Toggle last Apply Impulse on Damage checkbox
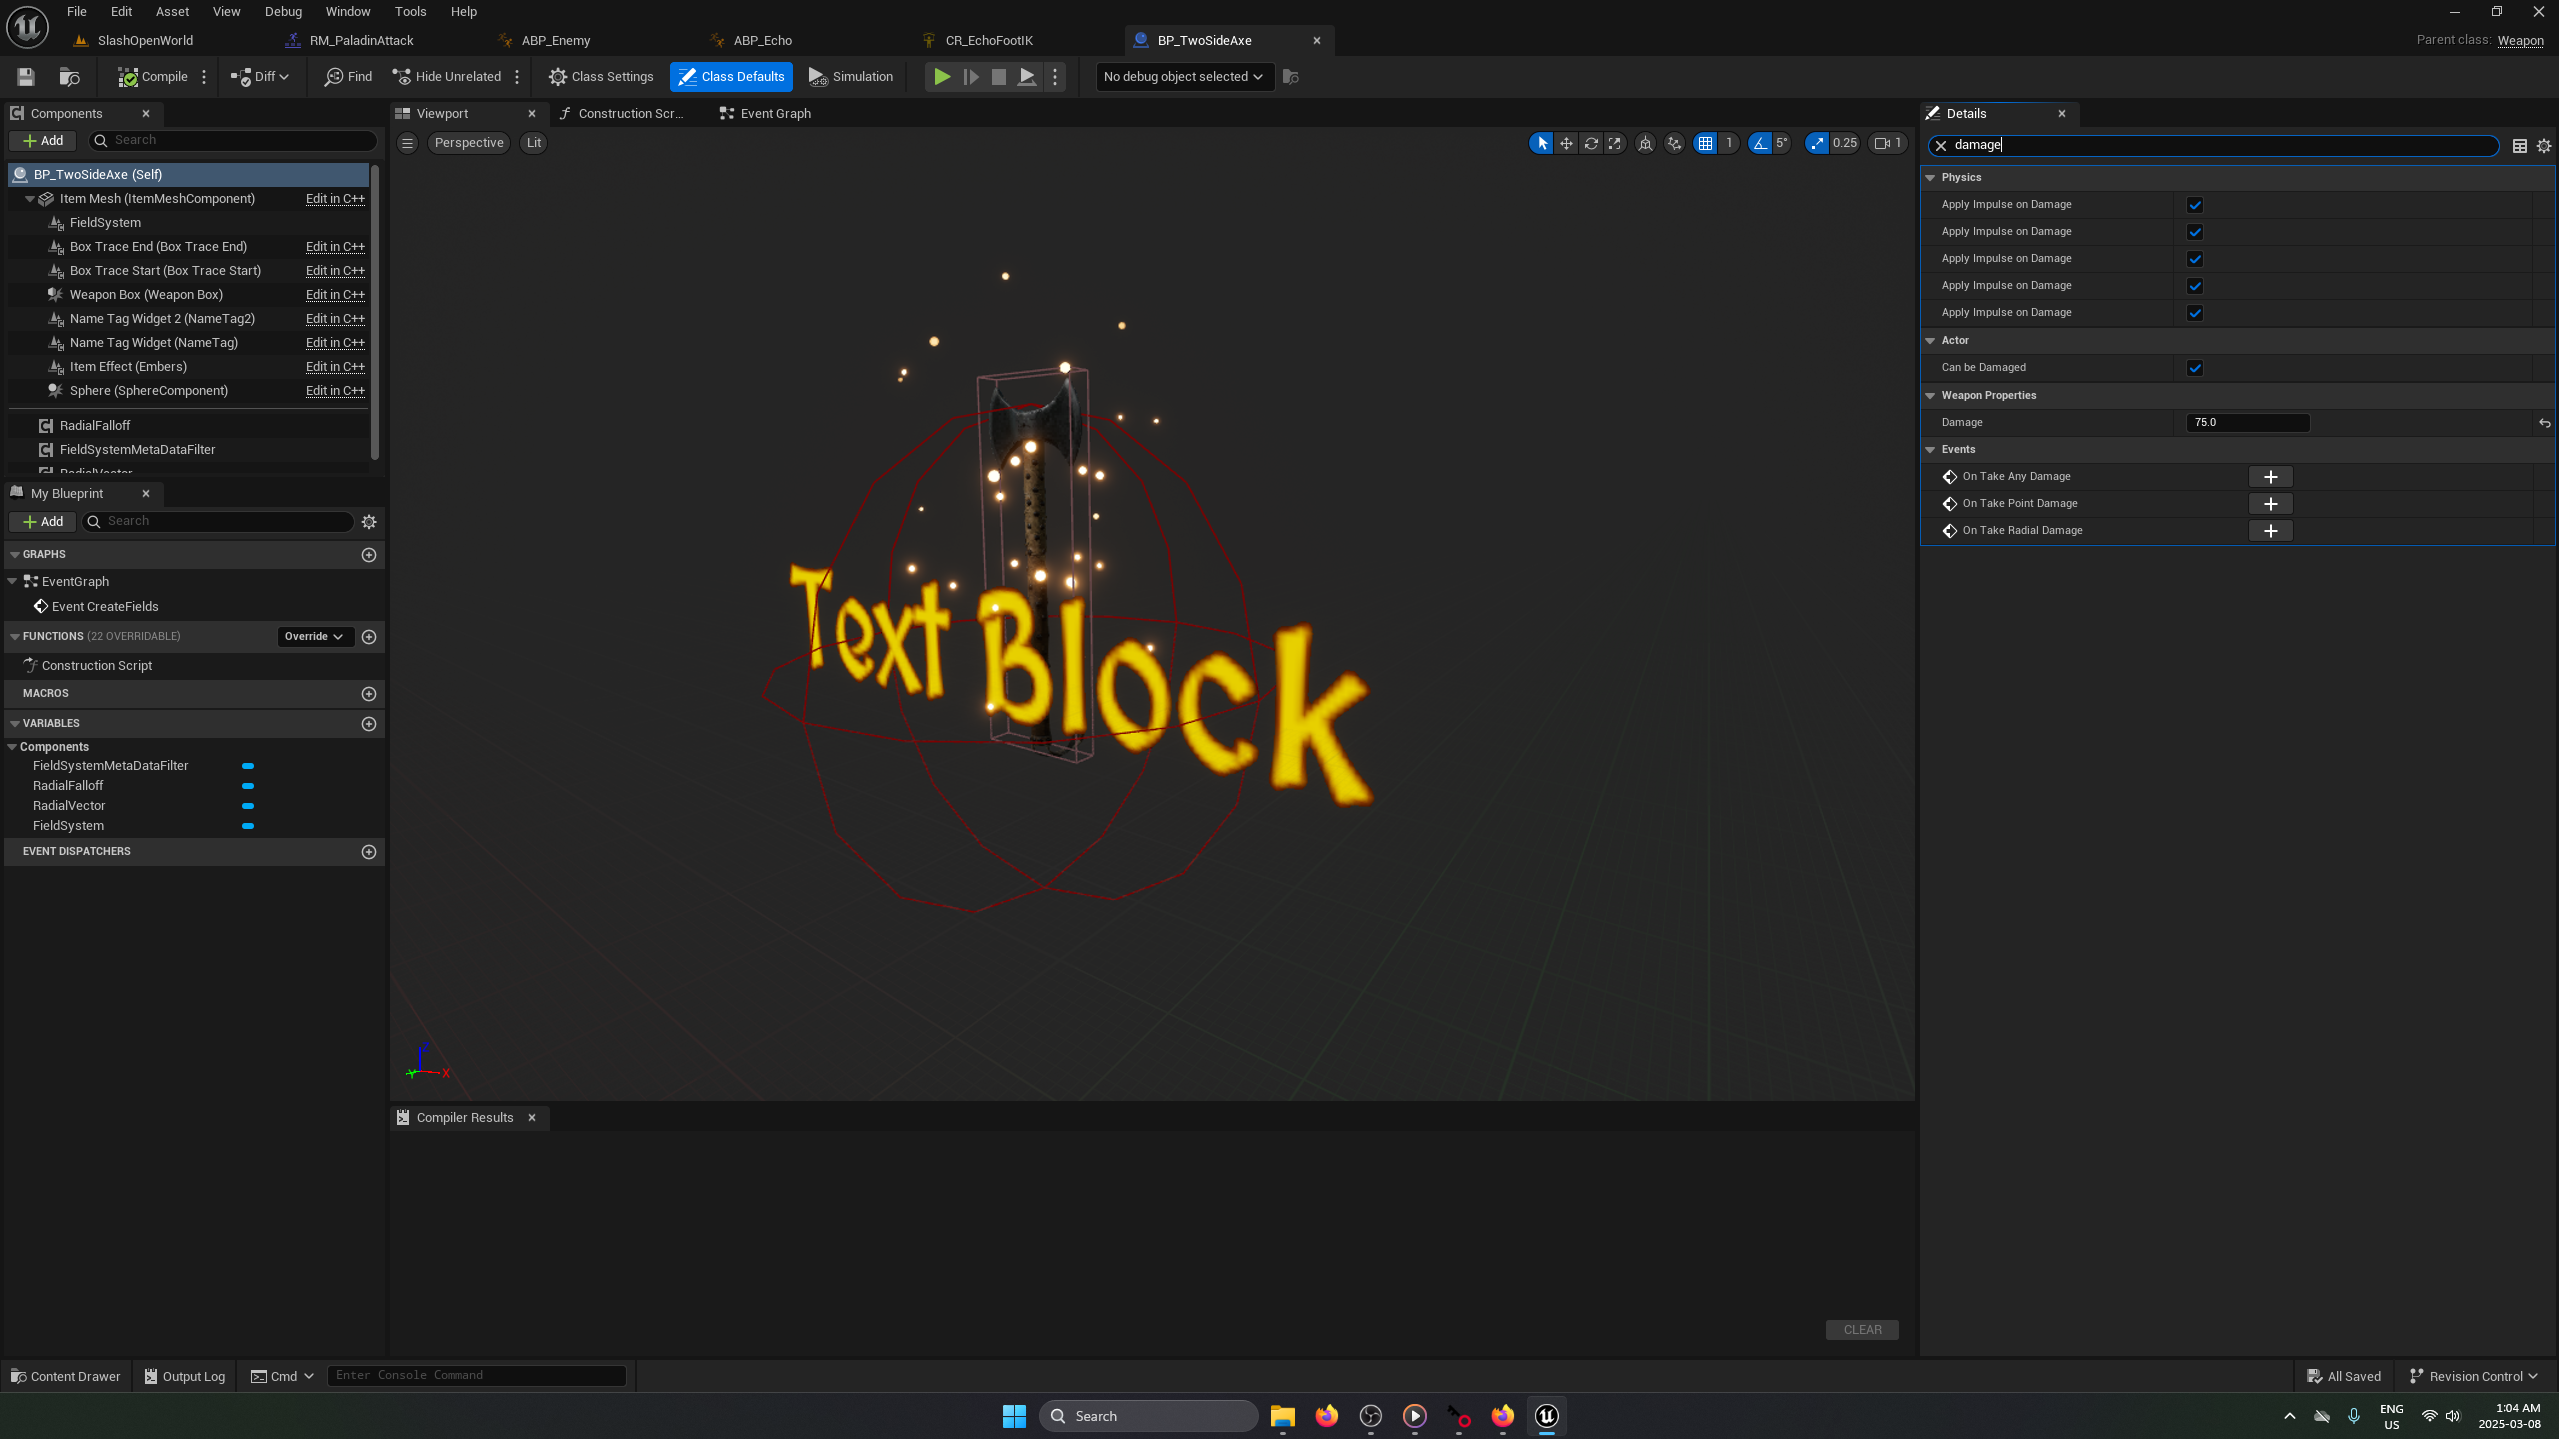This screenshot has width=2559, height=1439. pos(2195,313)
